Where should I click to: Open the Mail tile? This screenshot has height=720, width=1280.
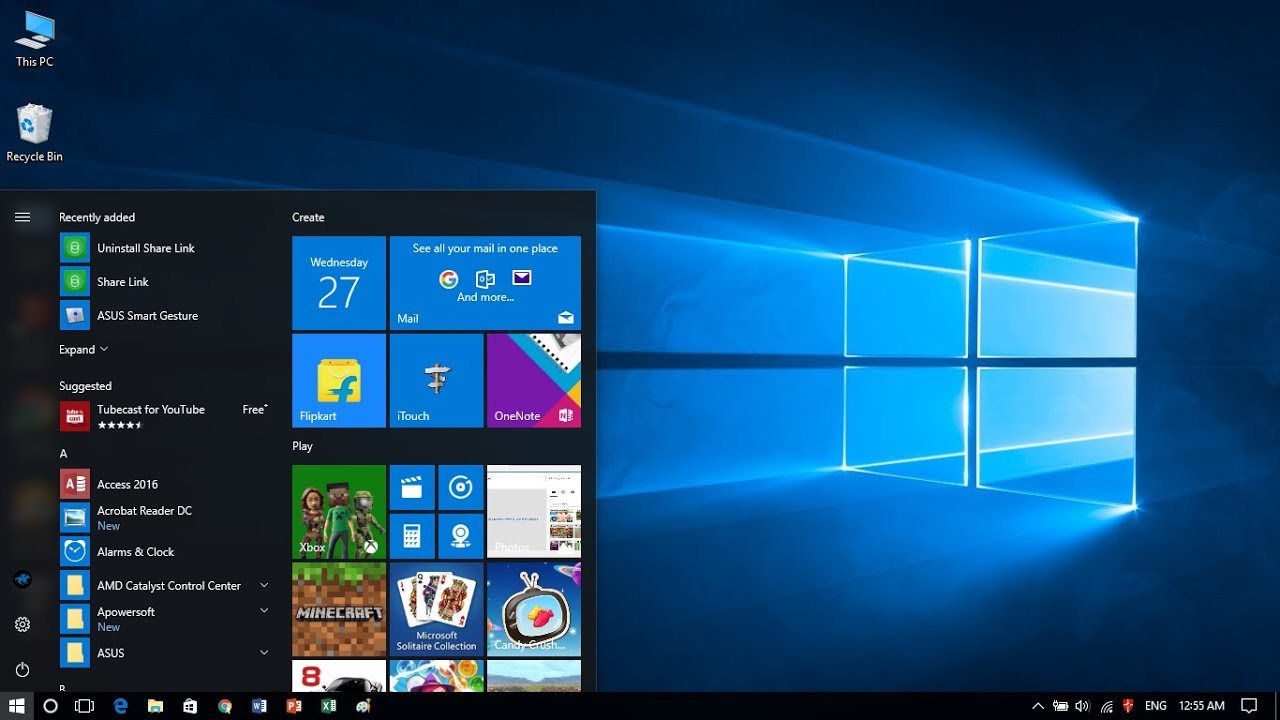485,283
